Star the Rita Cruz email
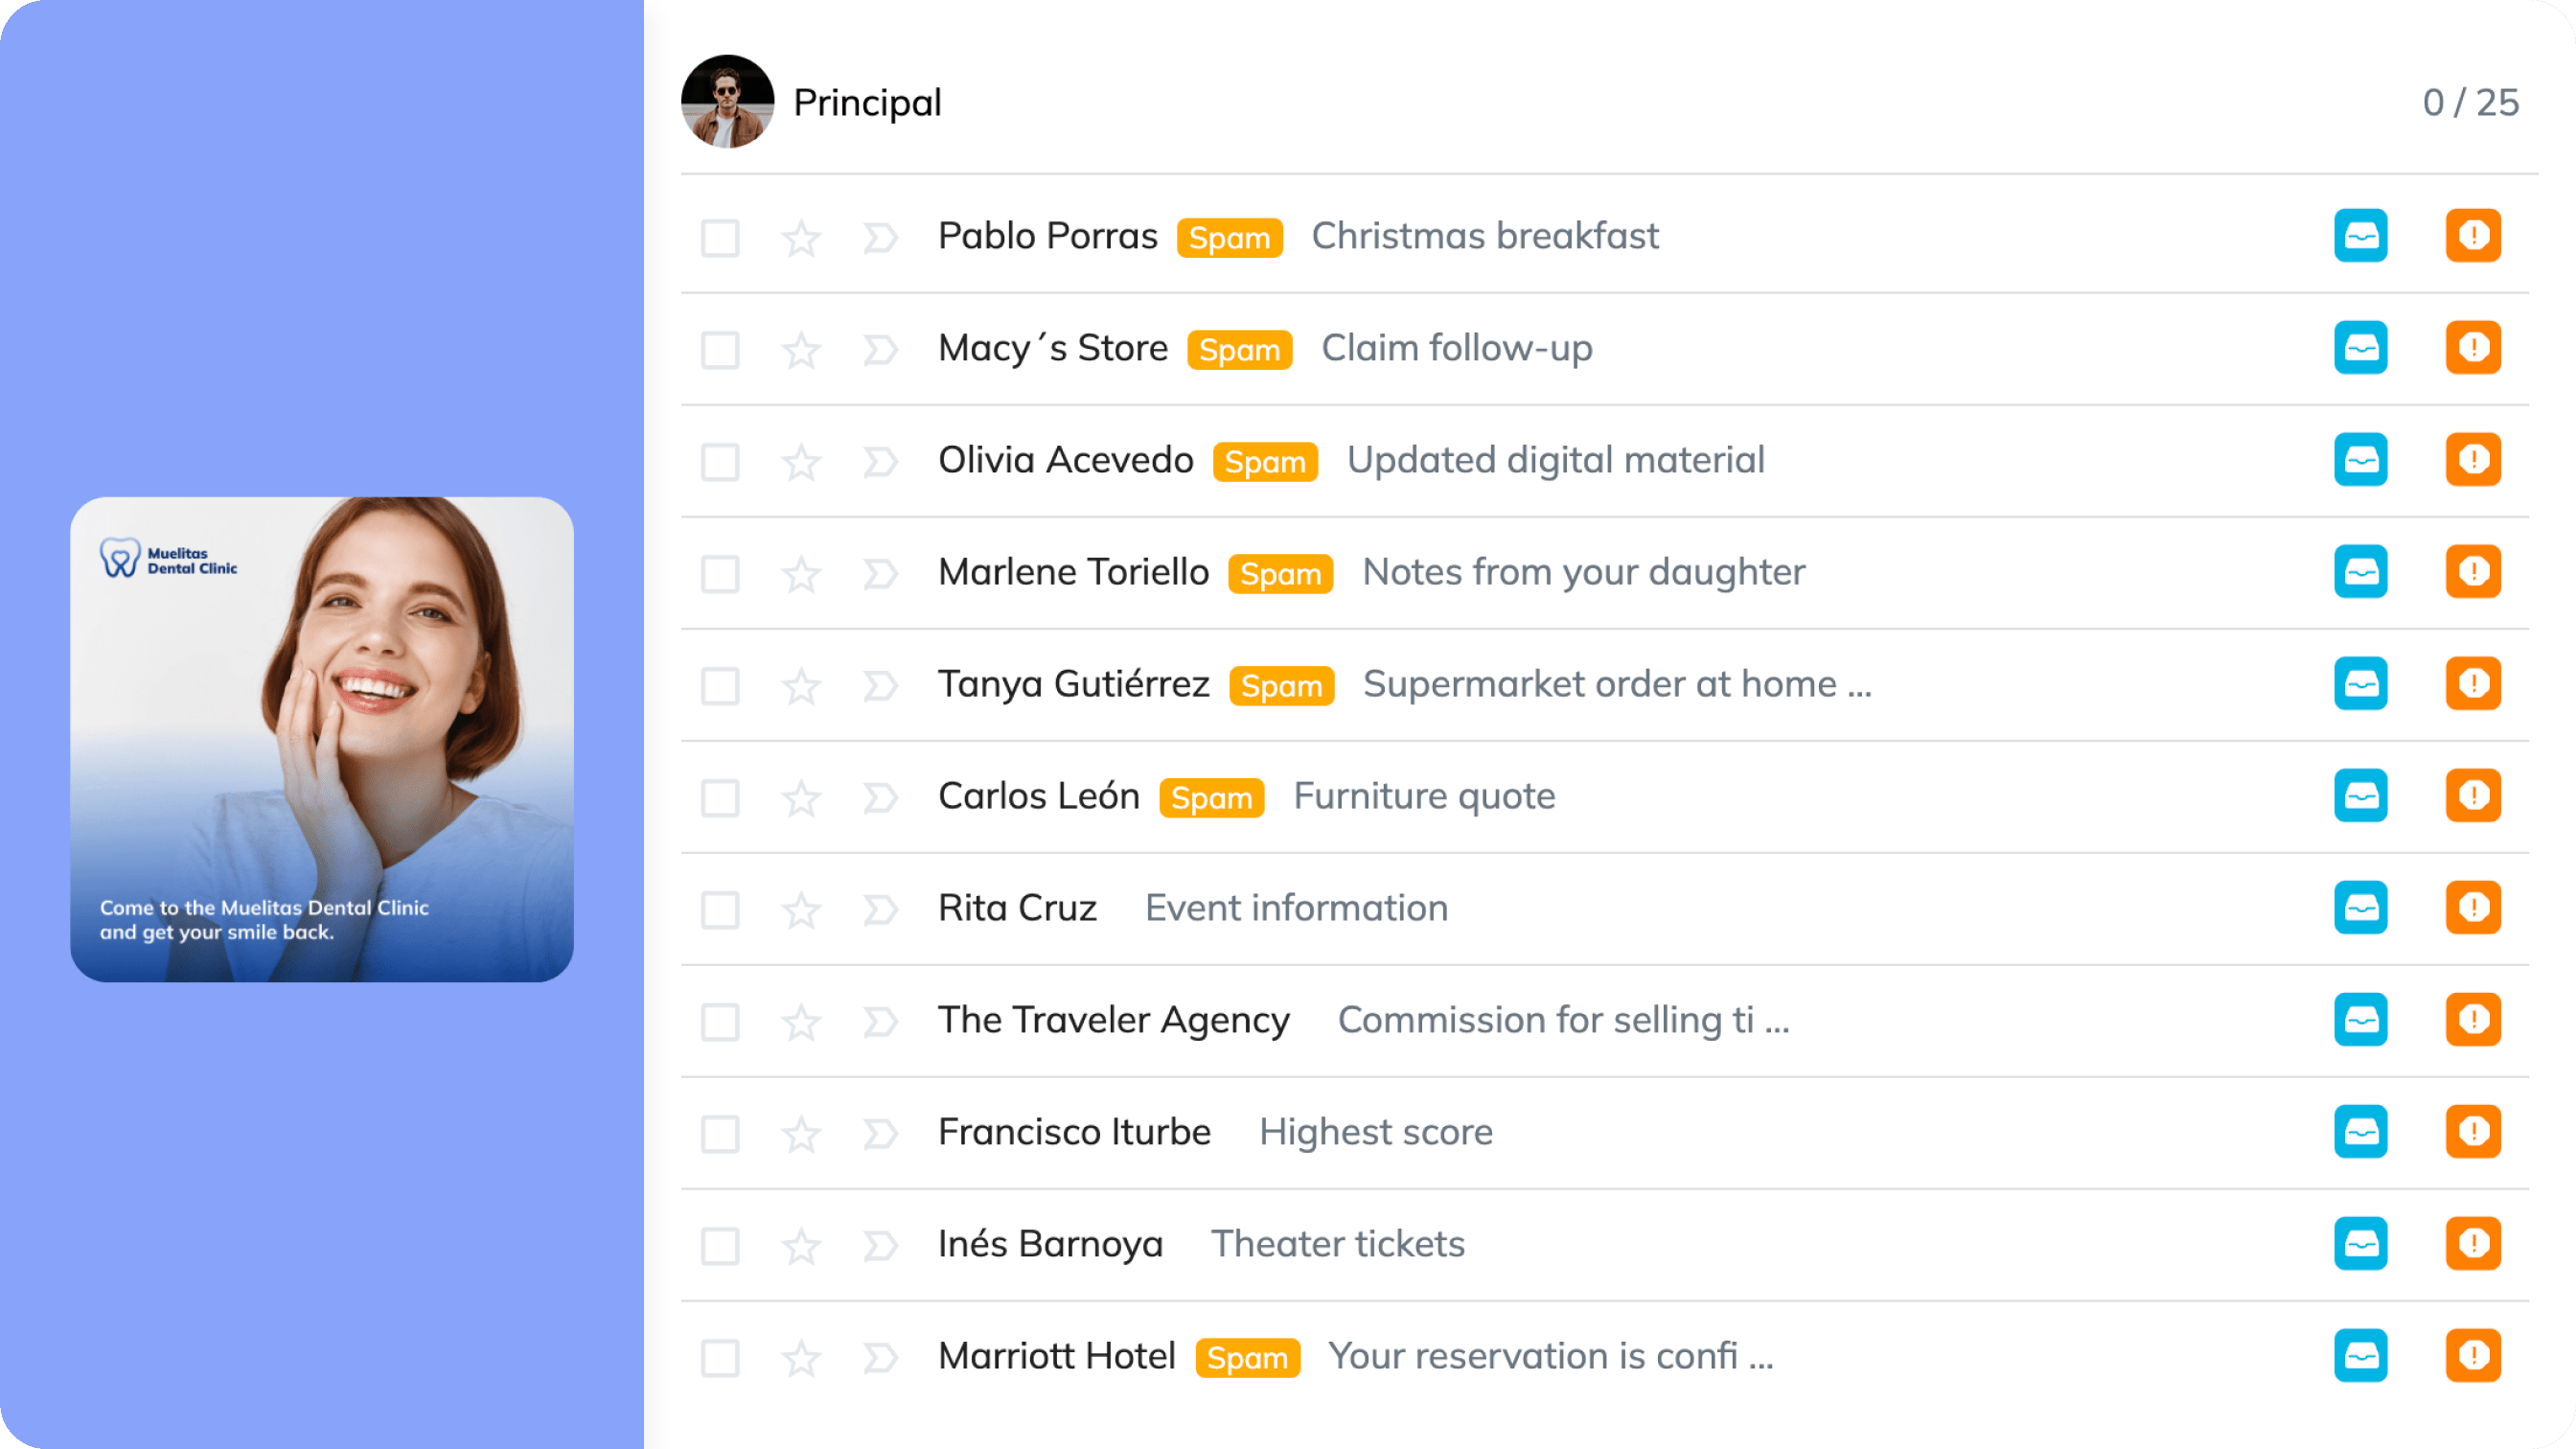 point(801,910)
